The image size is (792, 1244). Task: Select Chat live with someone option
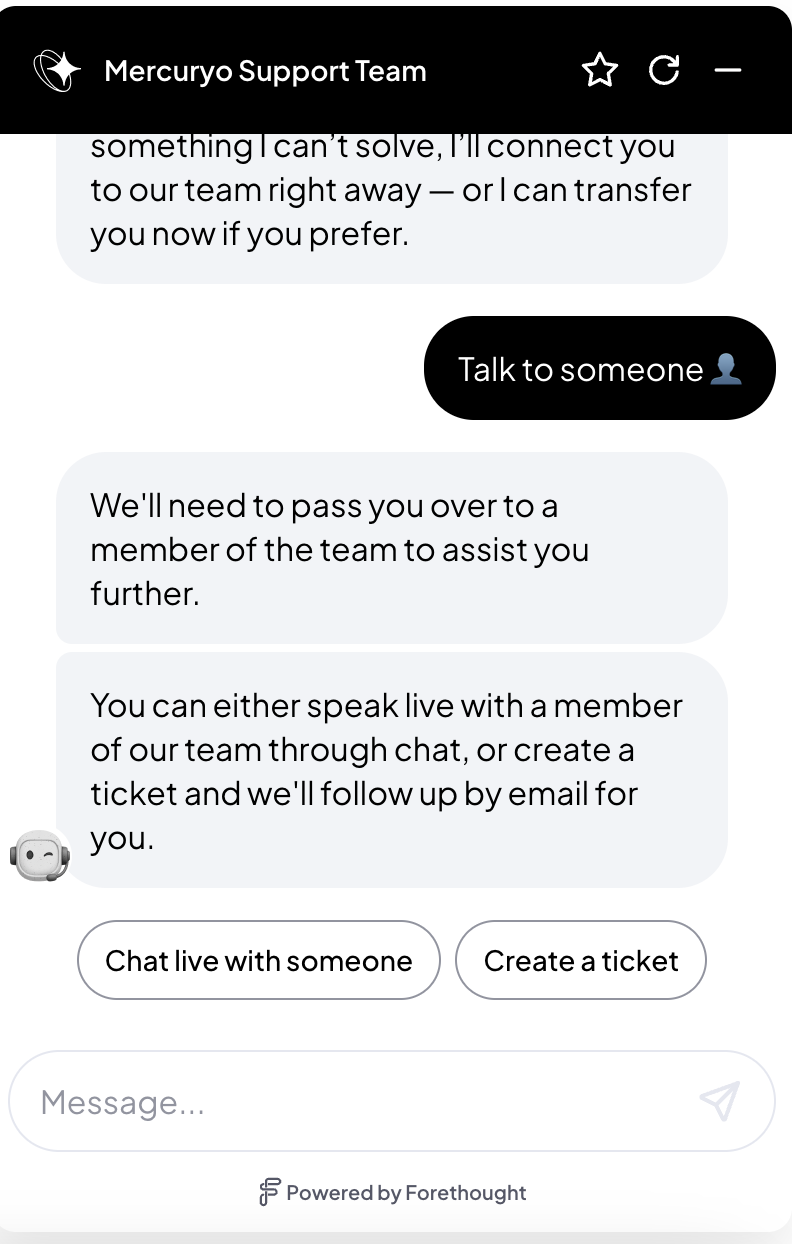coord(259,960)
